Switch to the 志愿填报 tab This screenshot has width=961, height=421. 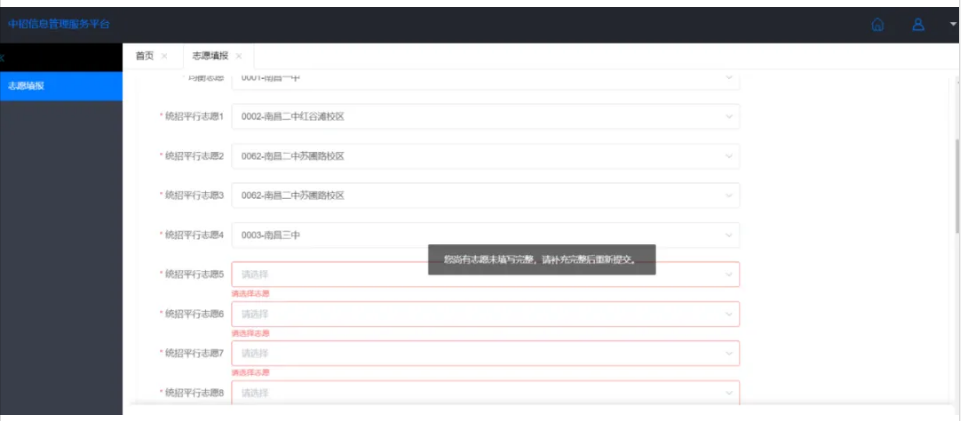pos(210,56)
